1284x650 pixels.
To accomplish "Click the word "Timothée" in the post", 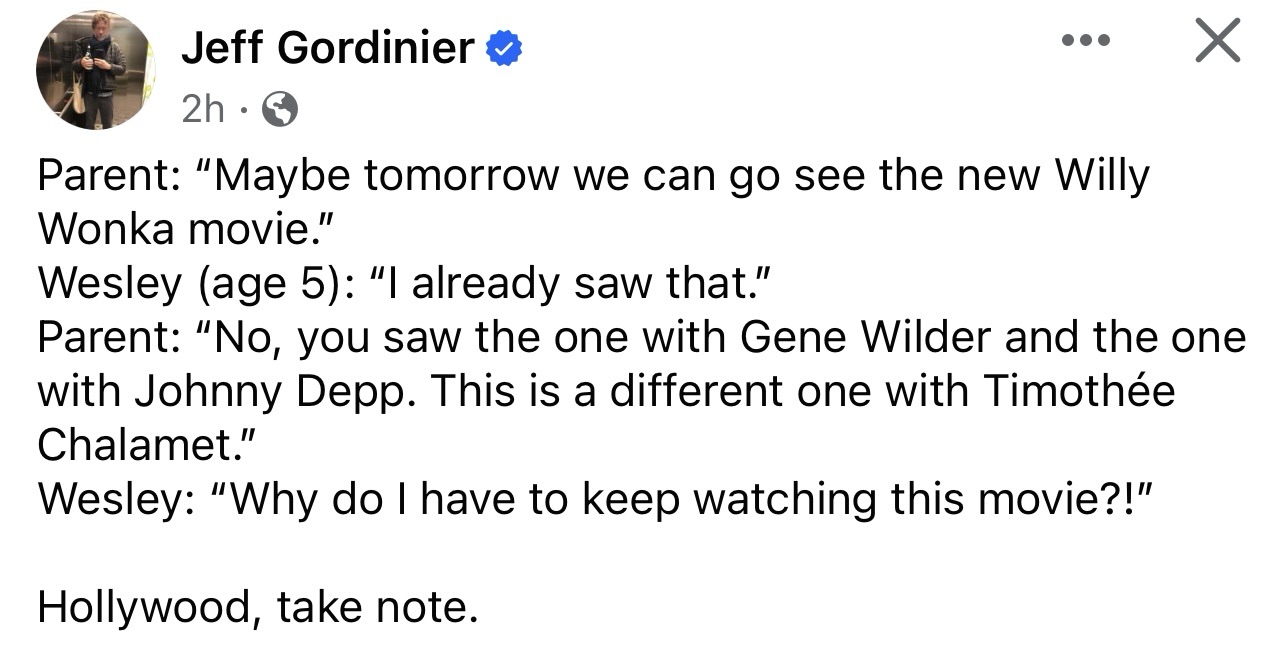I will [1079, 392].
